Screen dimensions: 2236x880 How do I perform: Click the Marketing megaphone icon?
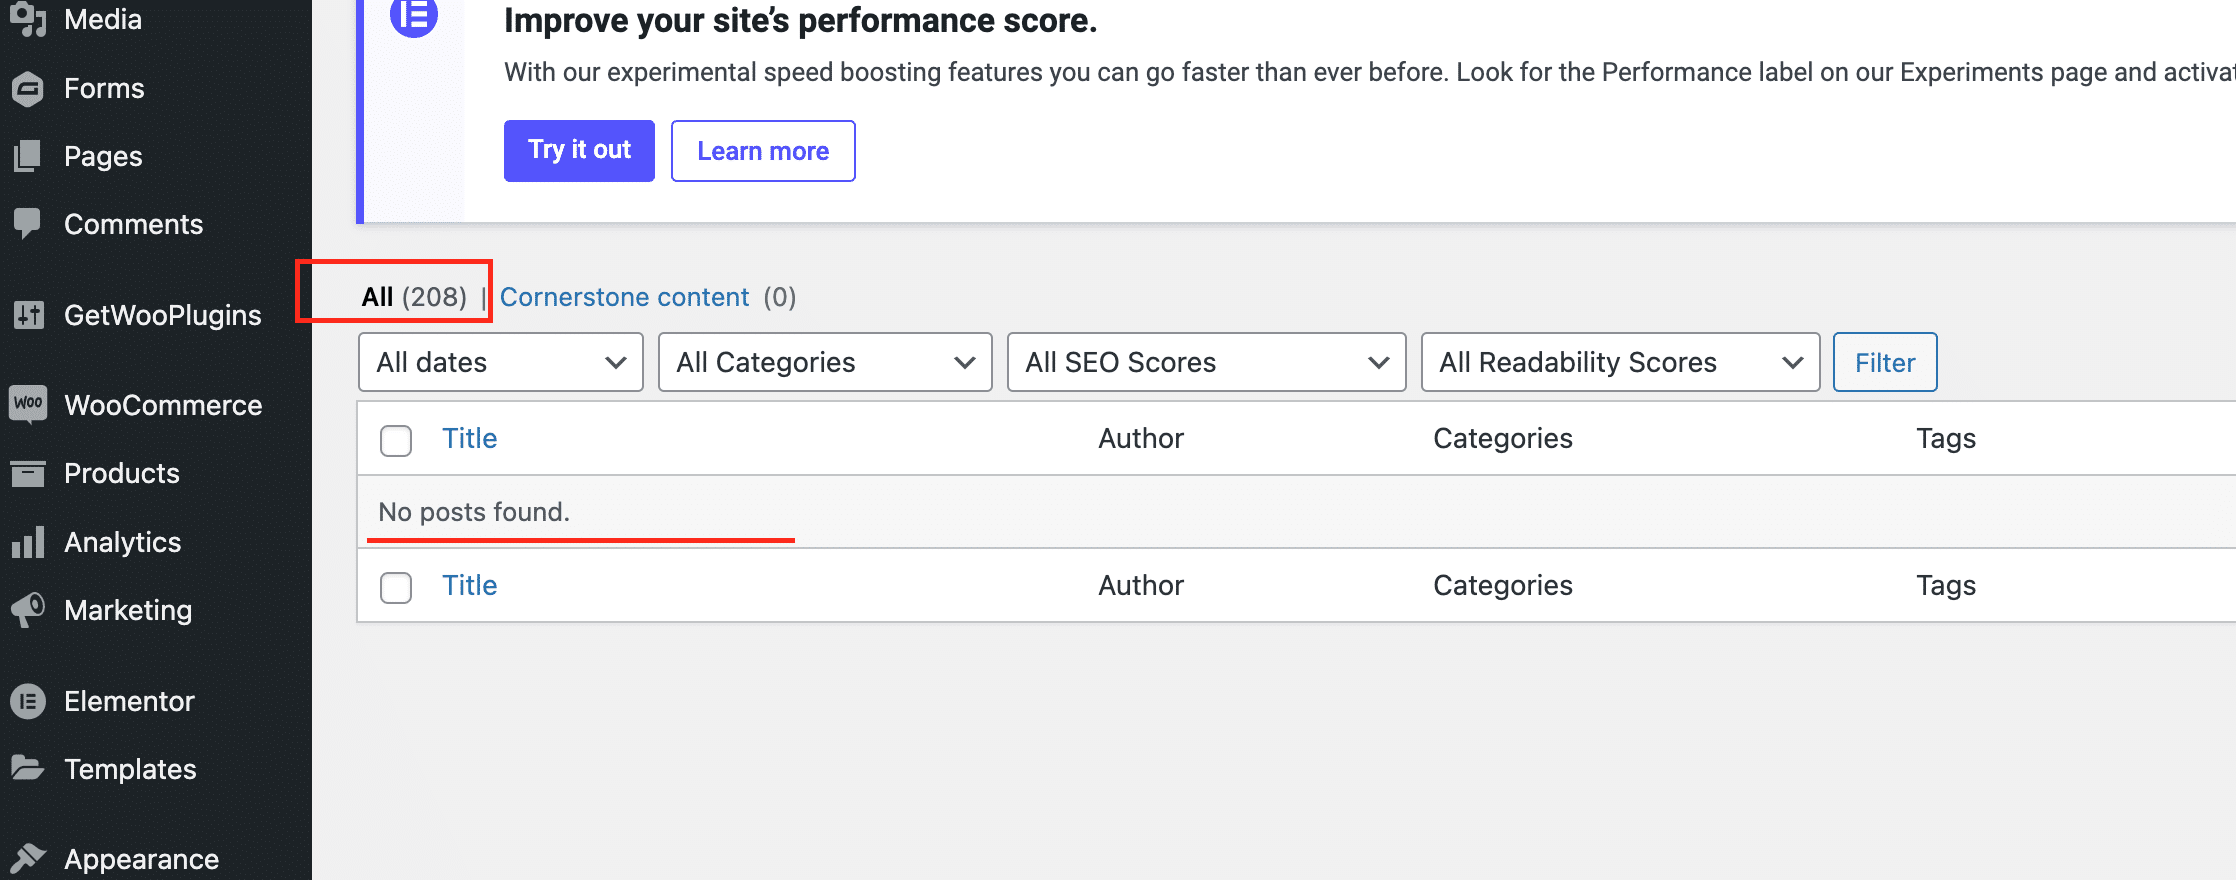[x=28, y=610]
